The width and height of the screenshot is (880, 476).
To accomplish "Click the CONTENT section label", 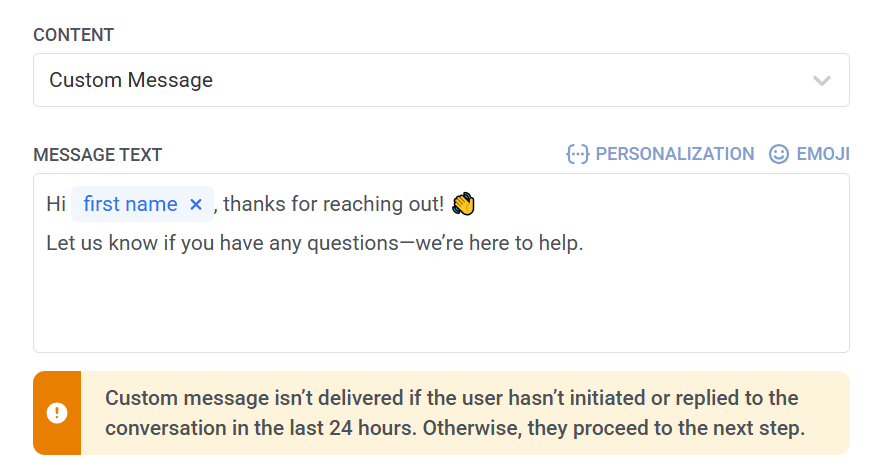I will [74, 35].
